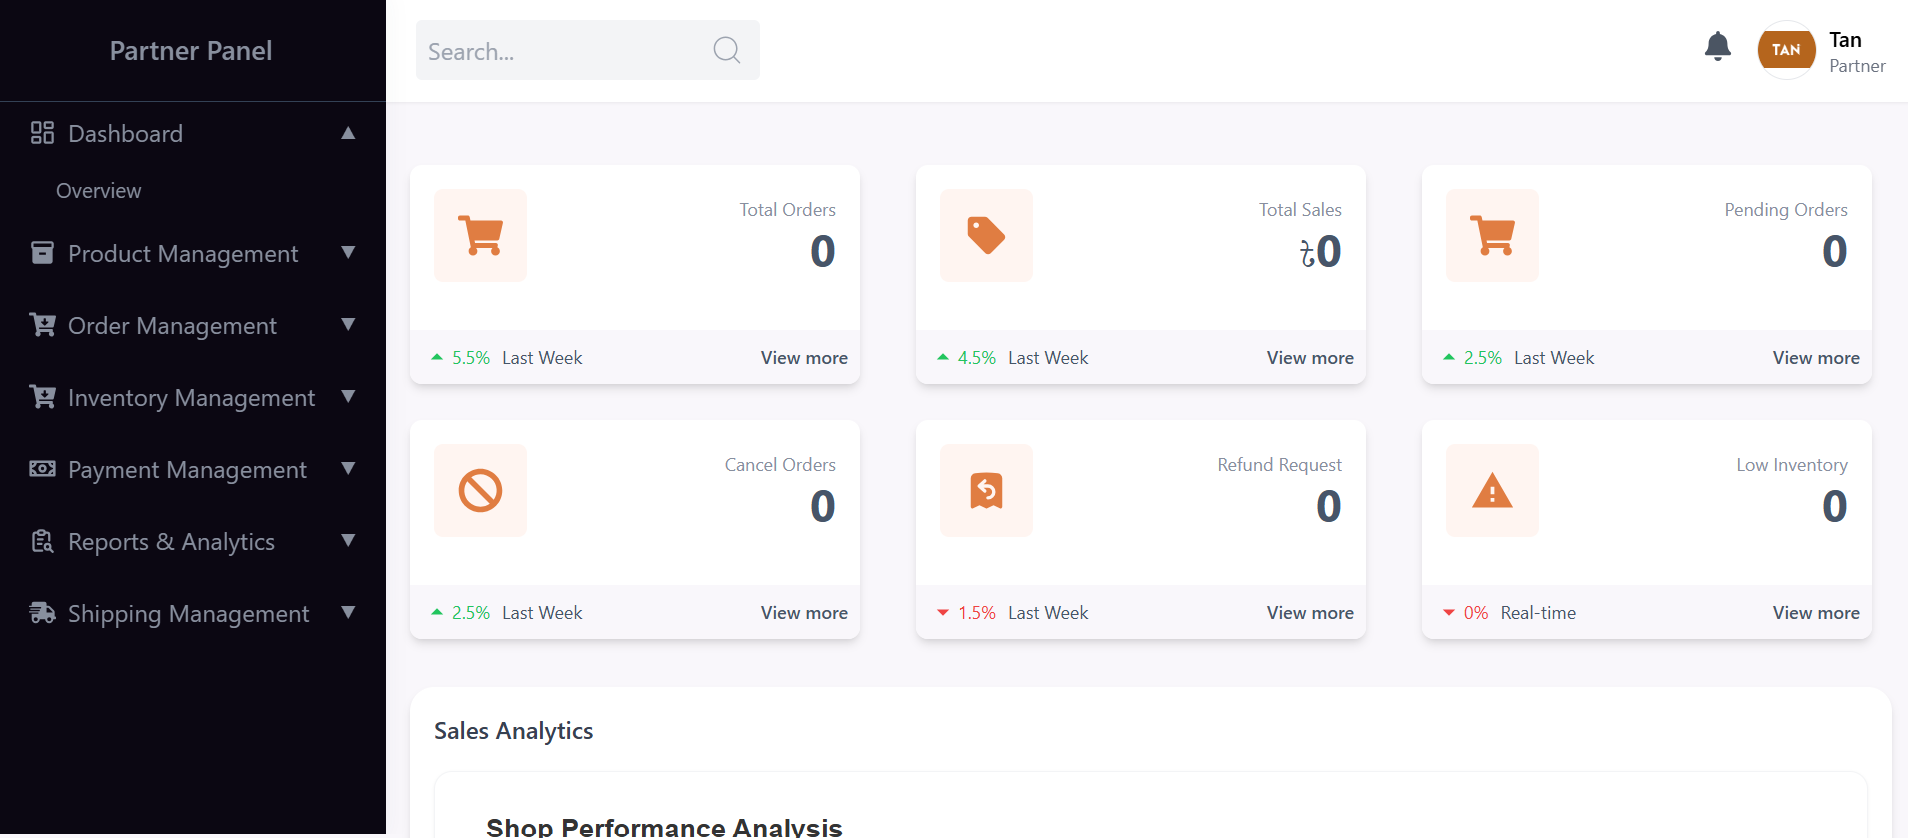Image resolution: width=1908 pixels, height=838 pixels.
Task: Open the Overview submenu item
Action: click(99, 191)
